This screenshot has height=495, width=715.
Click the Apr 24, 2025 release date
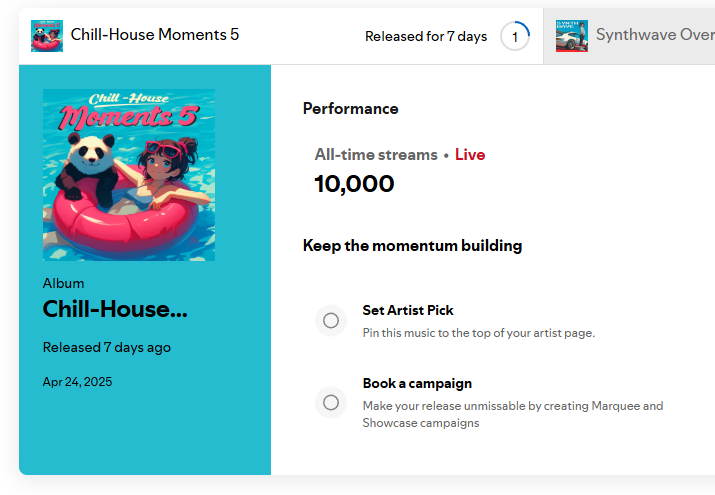(x=78, y=382)
